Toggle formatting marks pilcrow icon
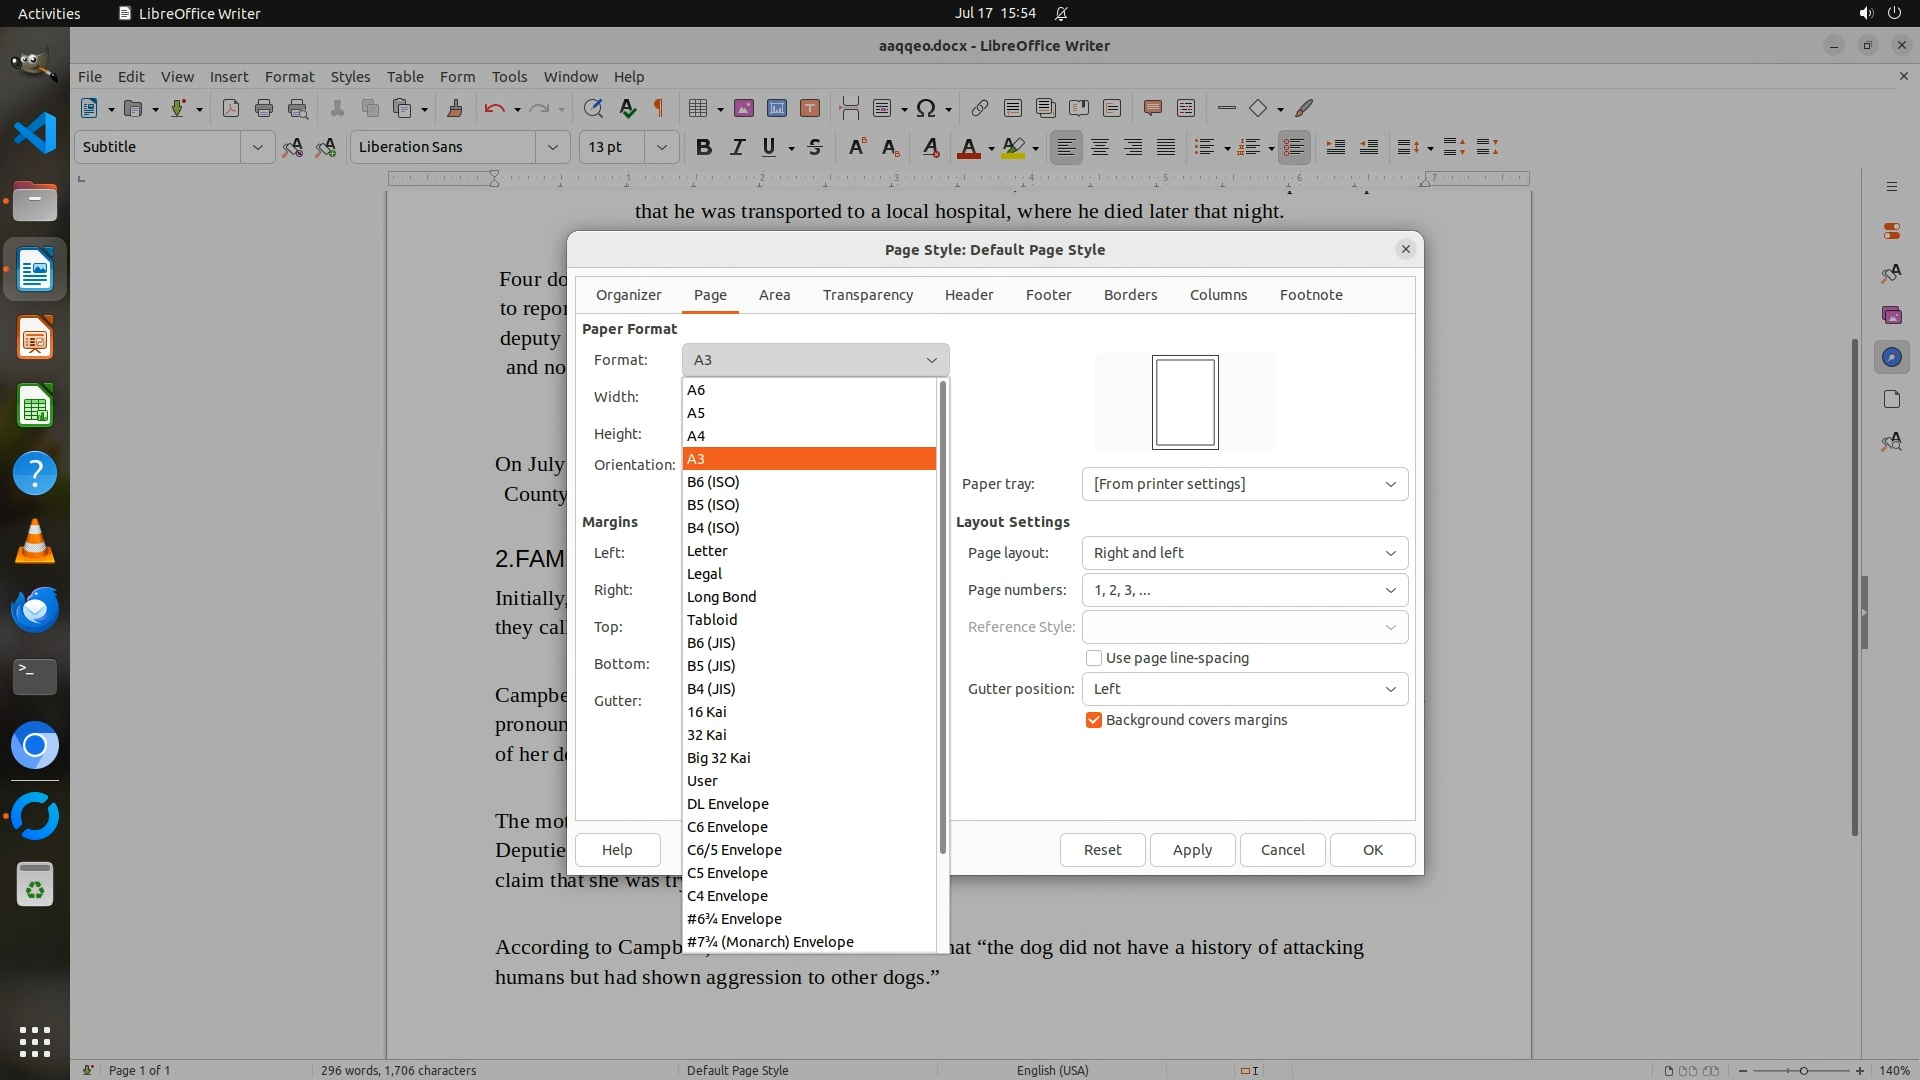This screenshot has height=1080, width=1920. pyautogui.click(x=659, y=108)
